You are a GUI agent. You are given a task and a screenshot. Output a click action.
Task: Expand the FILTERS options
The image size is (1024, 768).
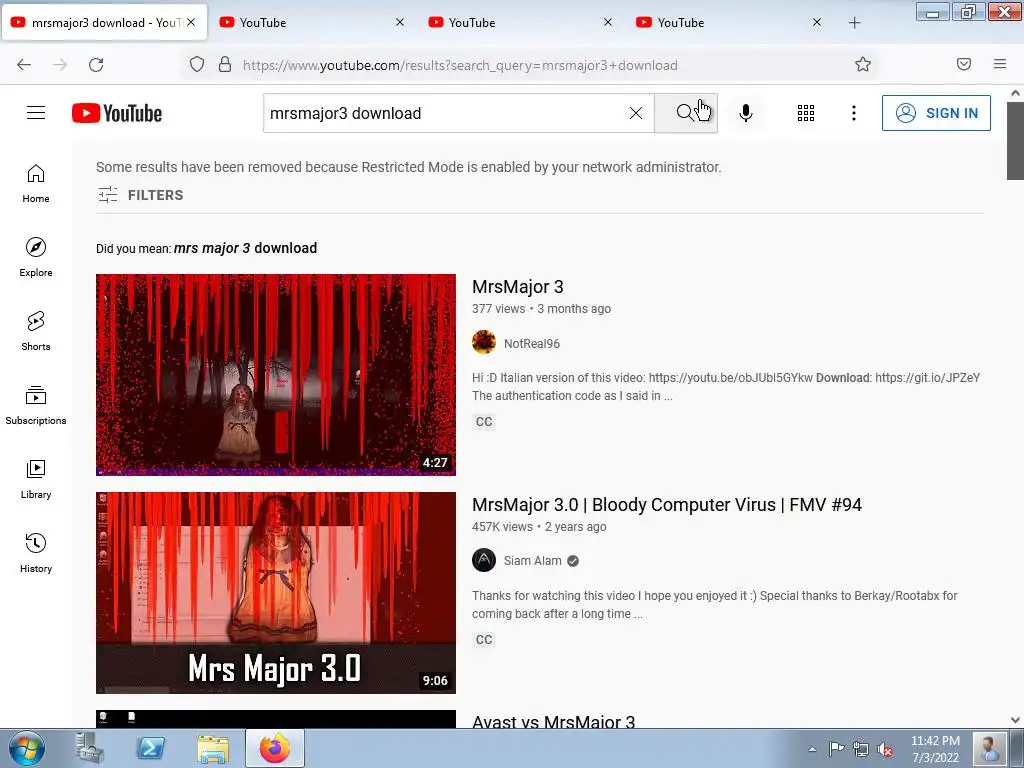140,195
